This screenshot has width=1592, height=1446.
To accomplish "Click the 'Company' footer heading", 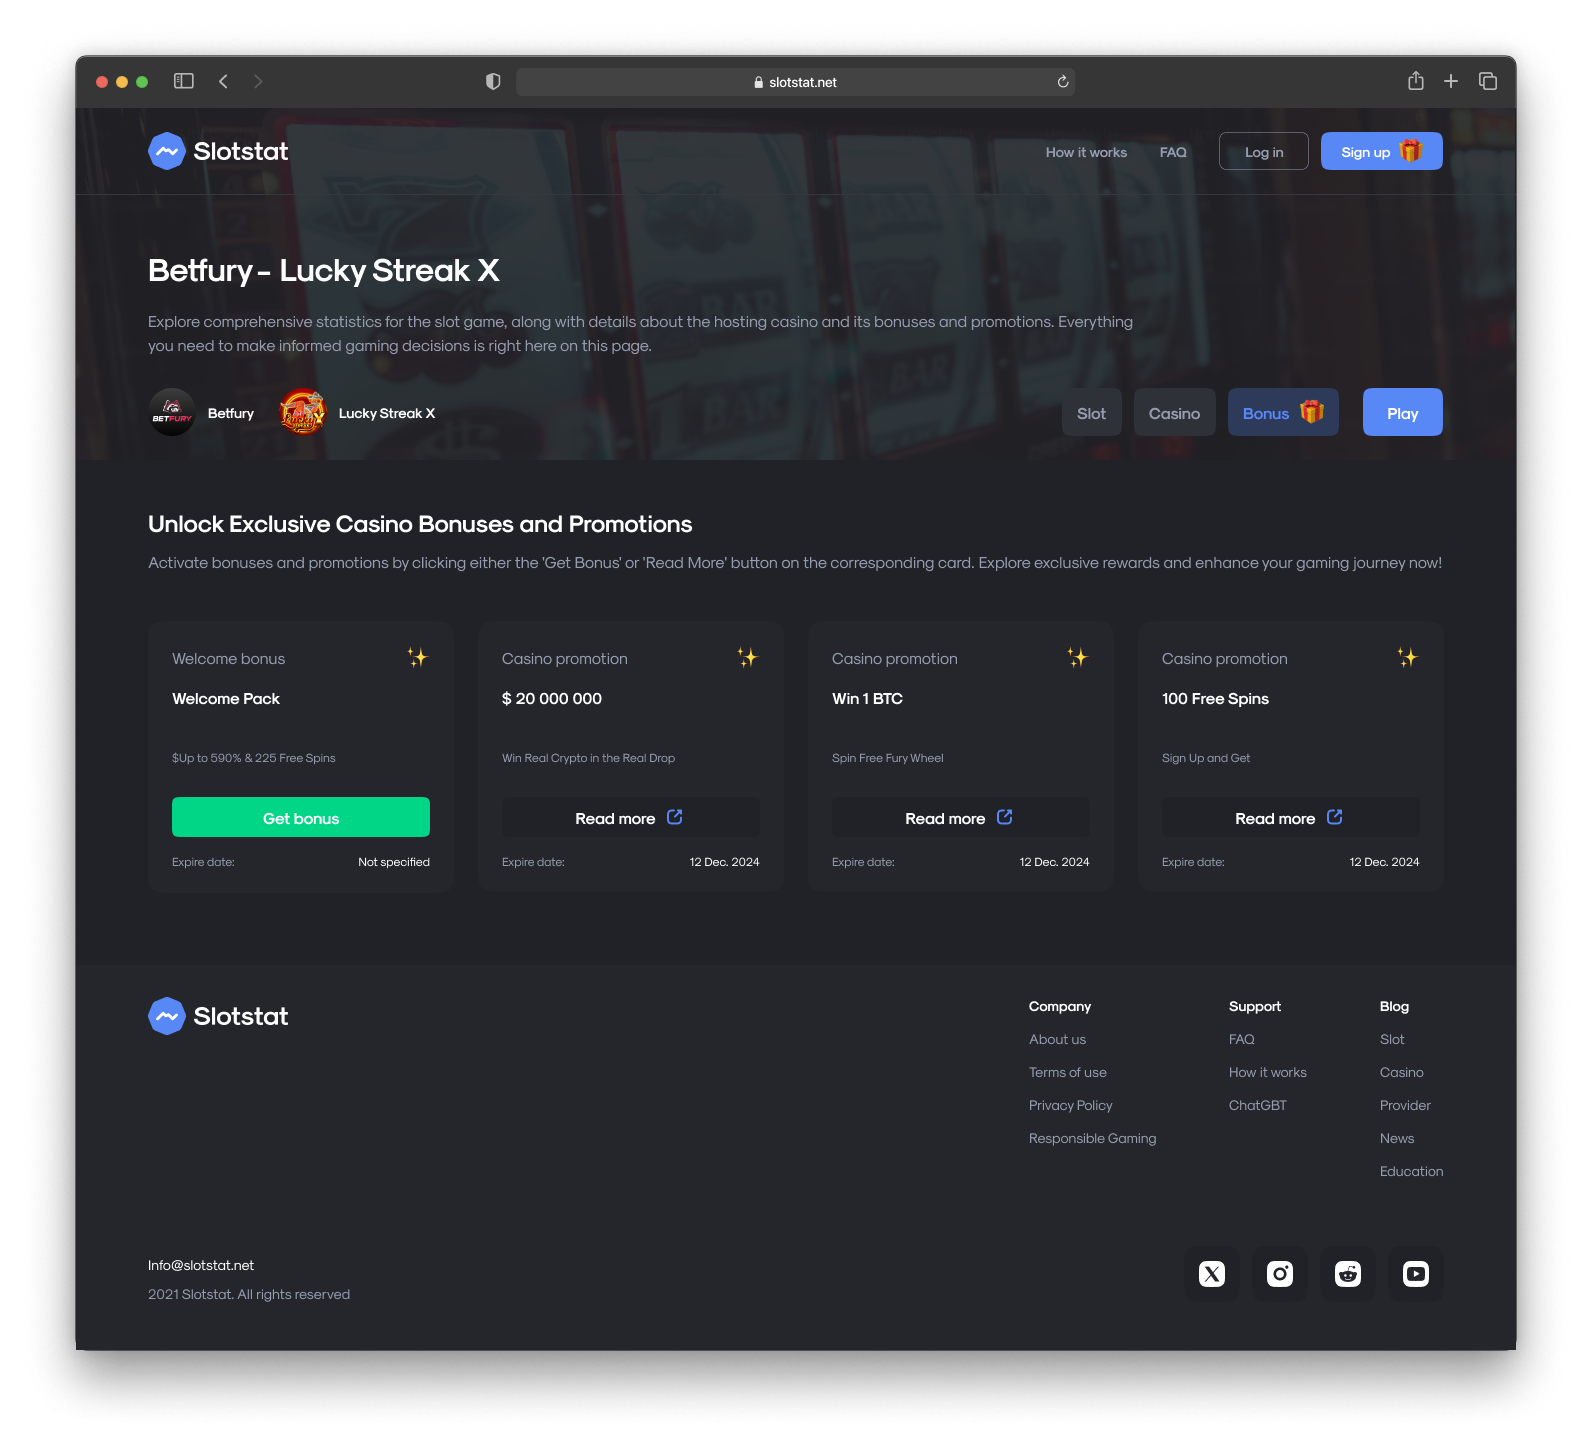I will 1060,1006.
